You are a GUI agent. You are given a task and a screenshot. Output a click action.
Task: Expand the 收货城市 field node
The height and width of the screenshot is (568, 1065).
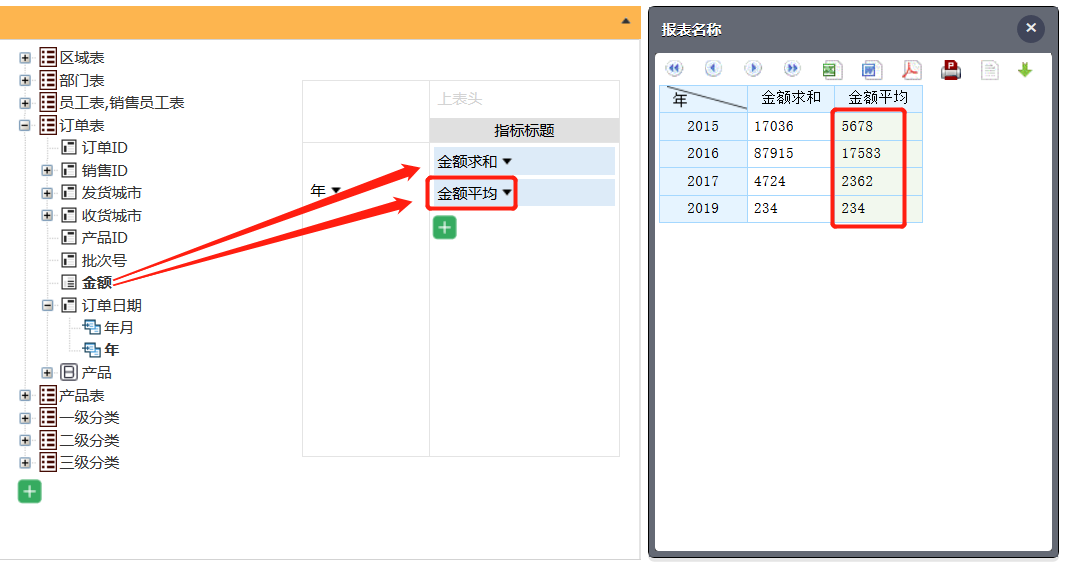click(x=48, y=215)
